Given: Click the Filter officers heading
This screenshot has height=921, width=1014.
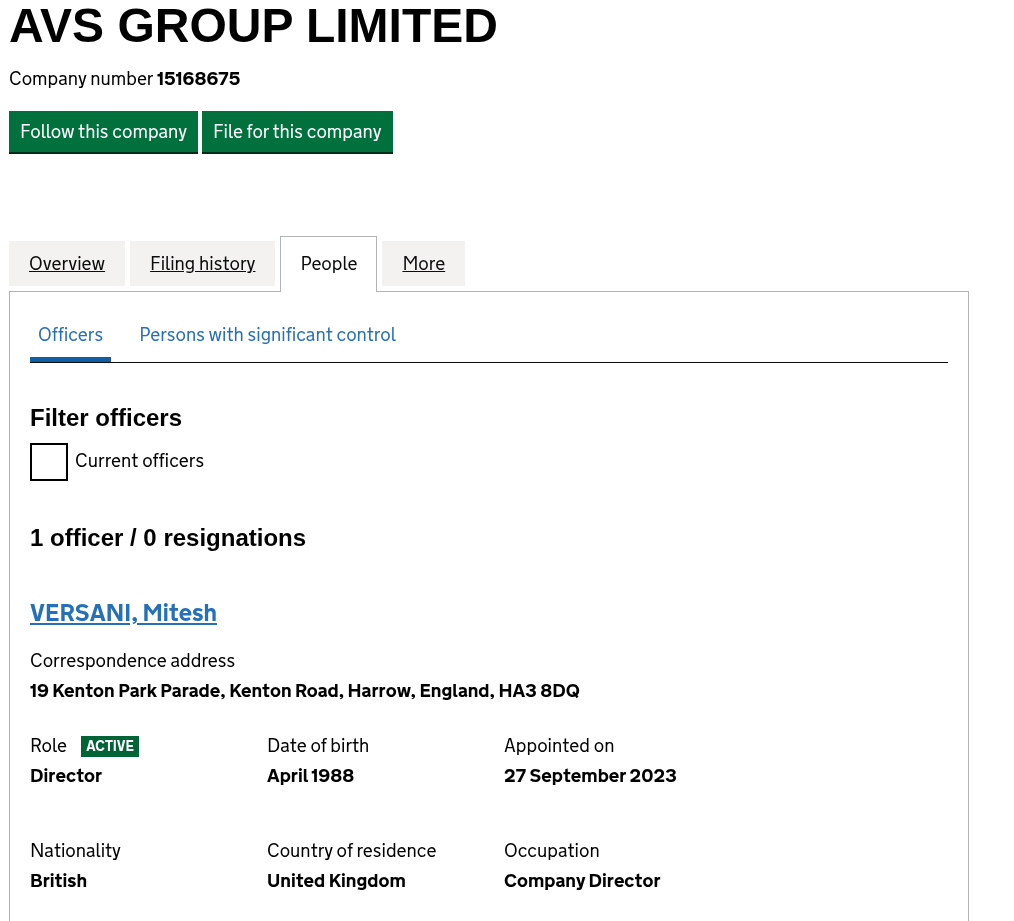Looking at the screenshot, I should [106, 418].
